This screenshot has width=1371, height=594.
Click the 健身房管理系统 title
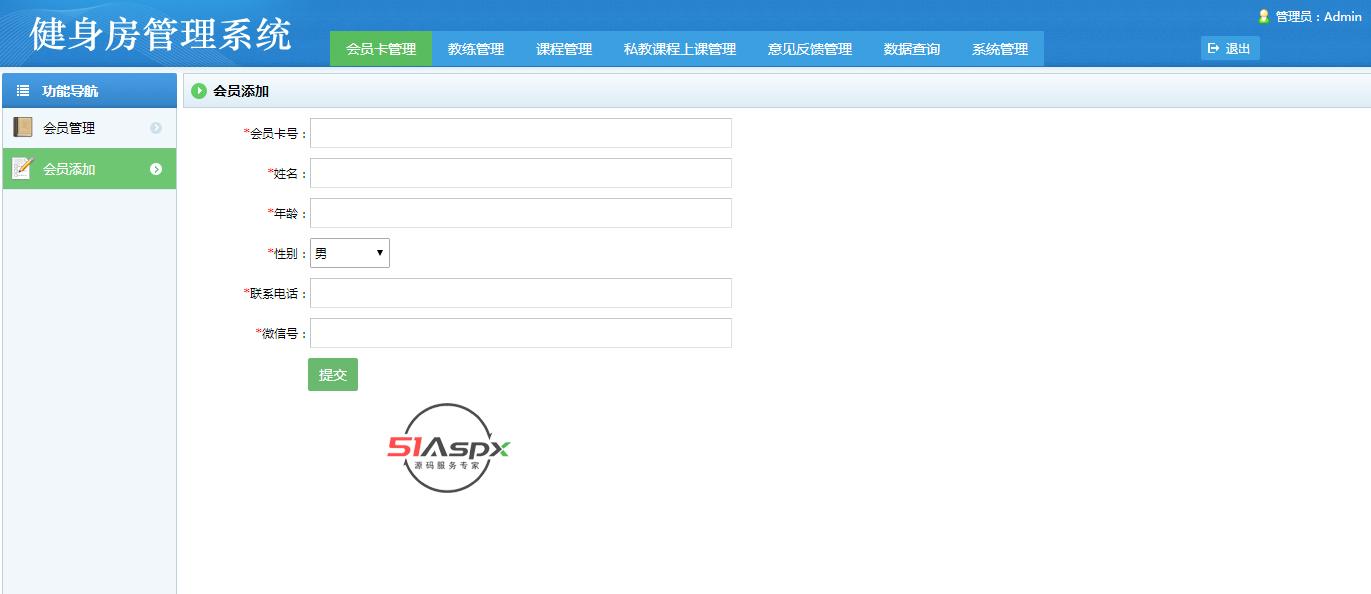tap(161, 35)
